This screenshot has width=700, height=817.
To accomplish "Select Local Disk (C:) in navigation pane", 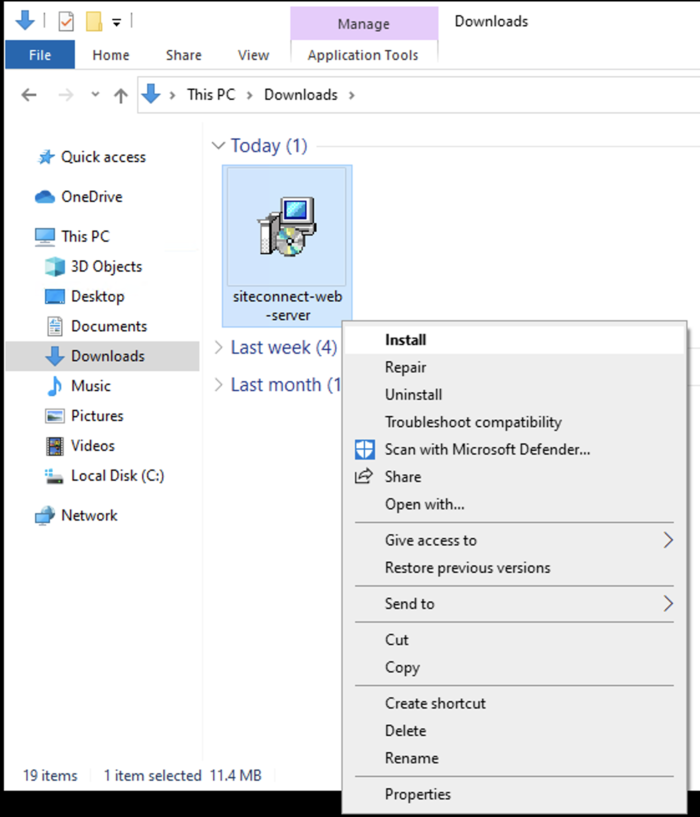I will pos(117,476).
